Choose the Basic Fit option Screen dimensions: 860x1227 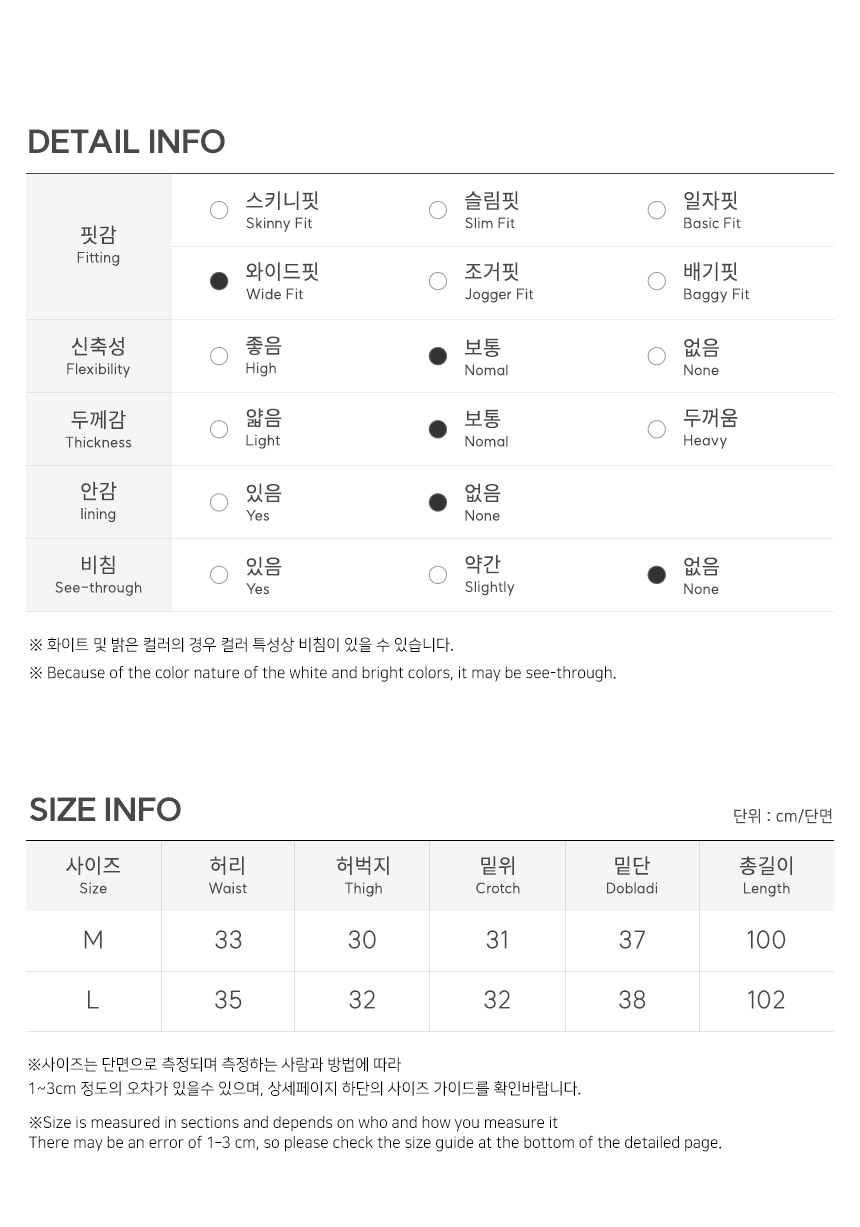pyautogui.click(x=657, y=210)
